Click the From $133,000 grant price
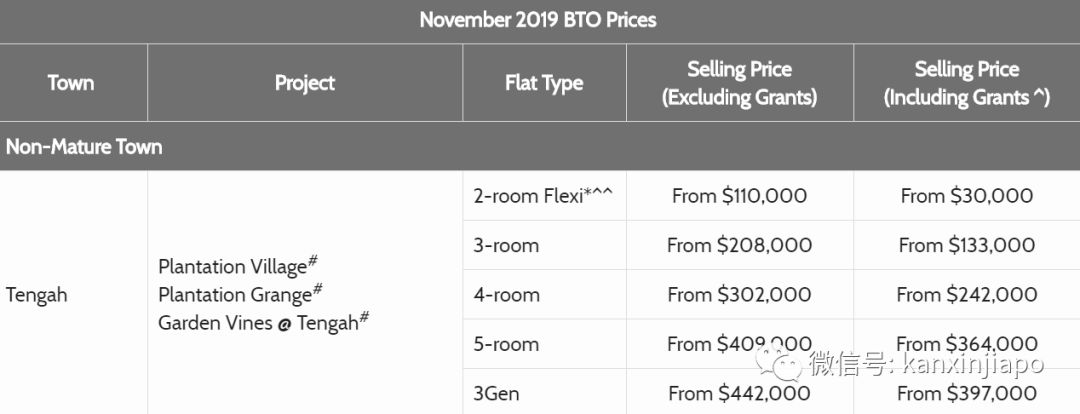The width and height of the screenshot is (1080, 414). [965, 245]
